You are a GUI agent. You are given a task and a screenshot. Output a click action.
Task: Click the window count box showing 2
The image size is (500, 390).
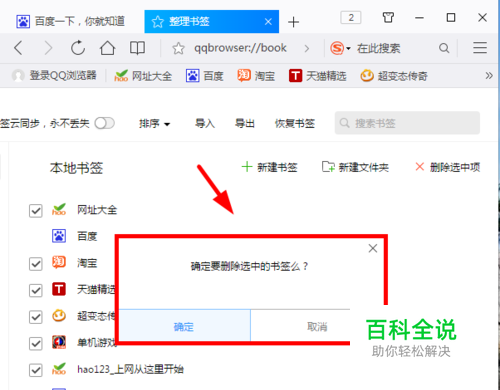pyautogui.click(x=351, y=17)
